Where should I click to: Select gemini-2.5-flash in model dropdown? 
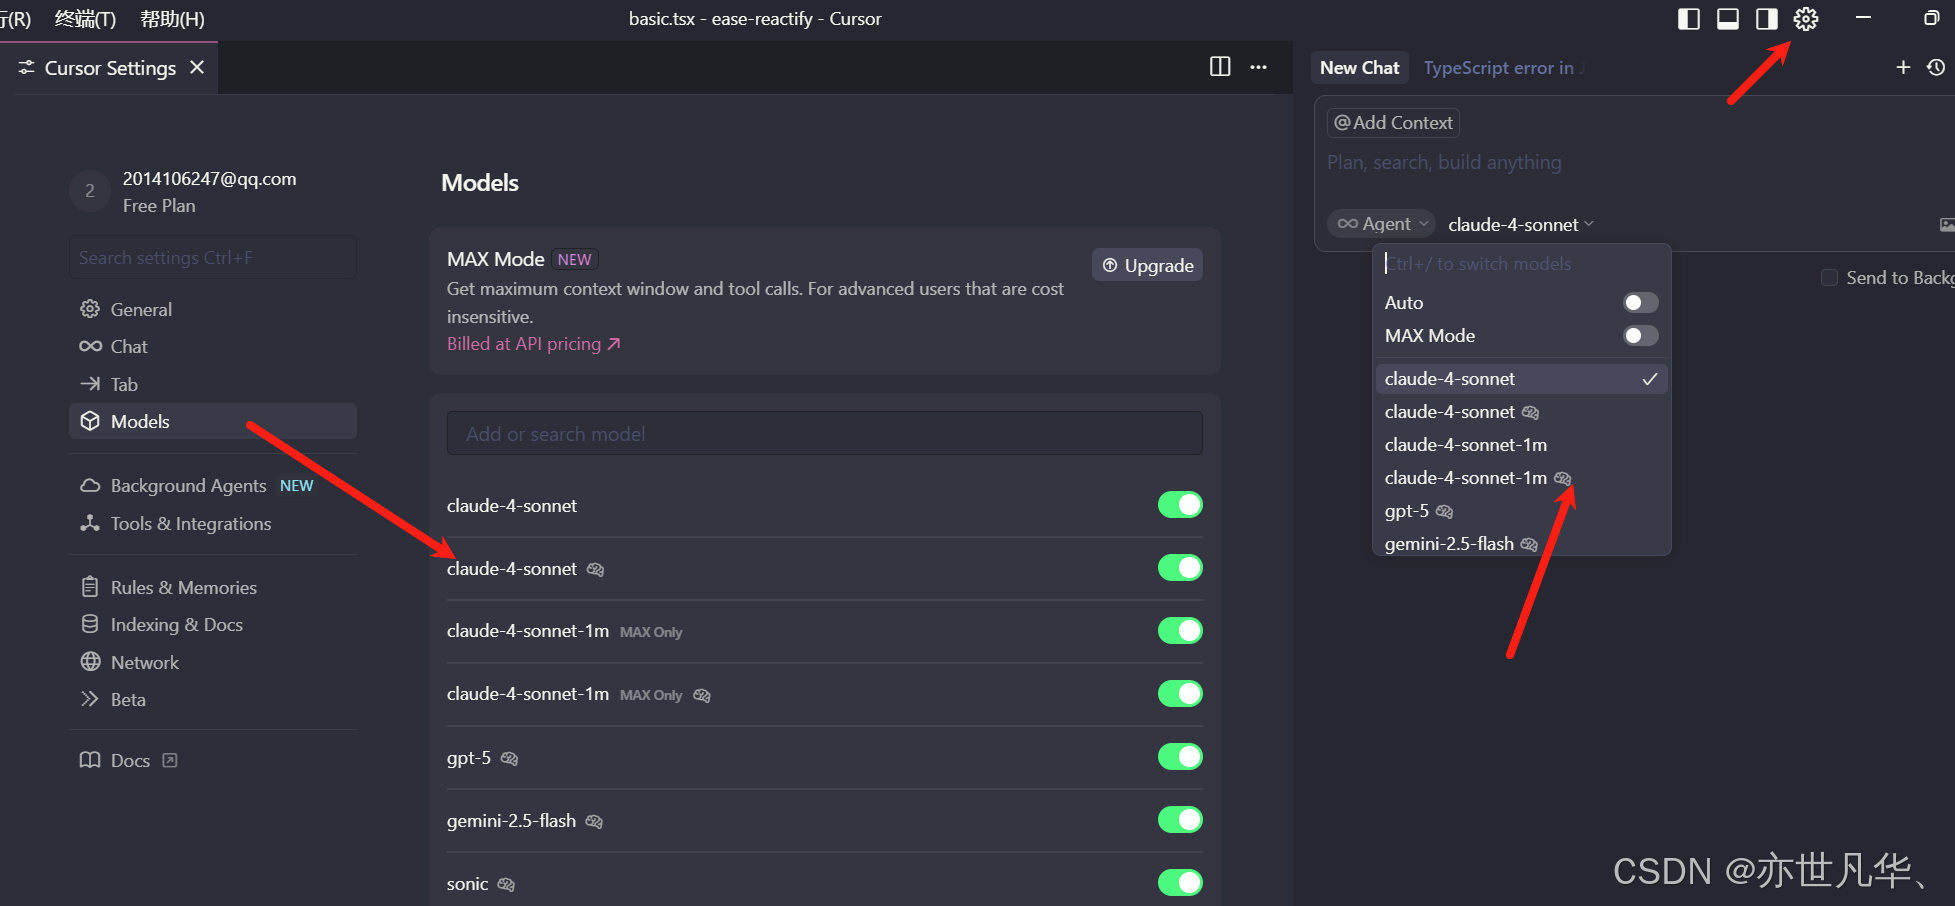point(1521,544)
